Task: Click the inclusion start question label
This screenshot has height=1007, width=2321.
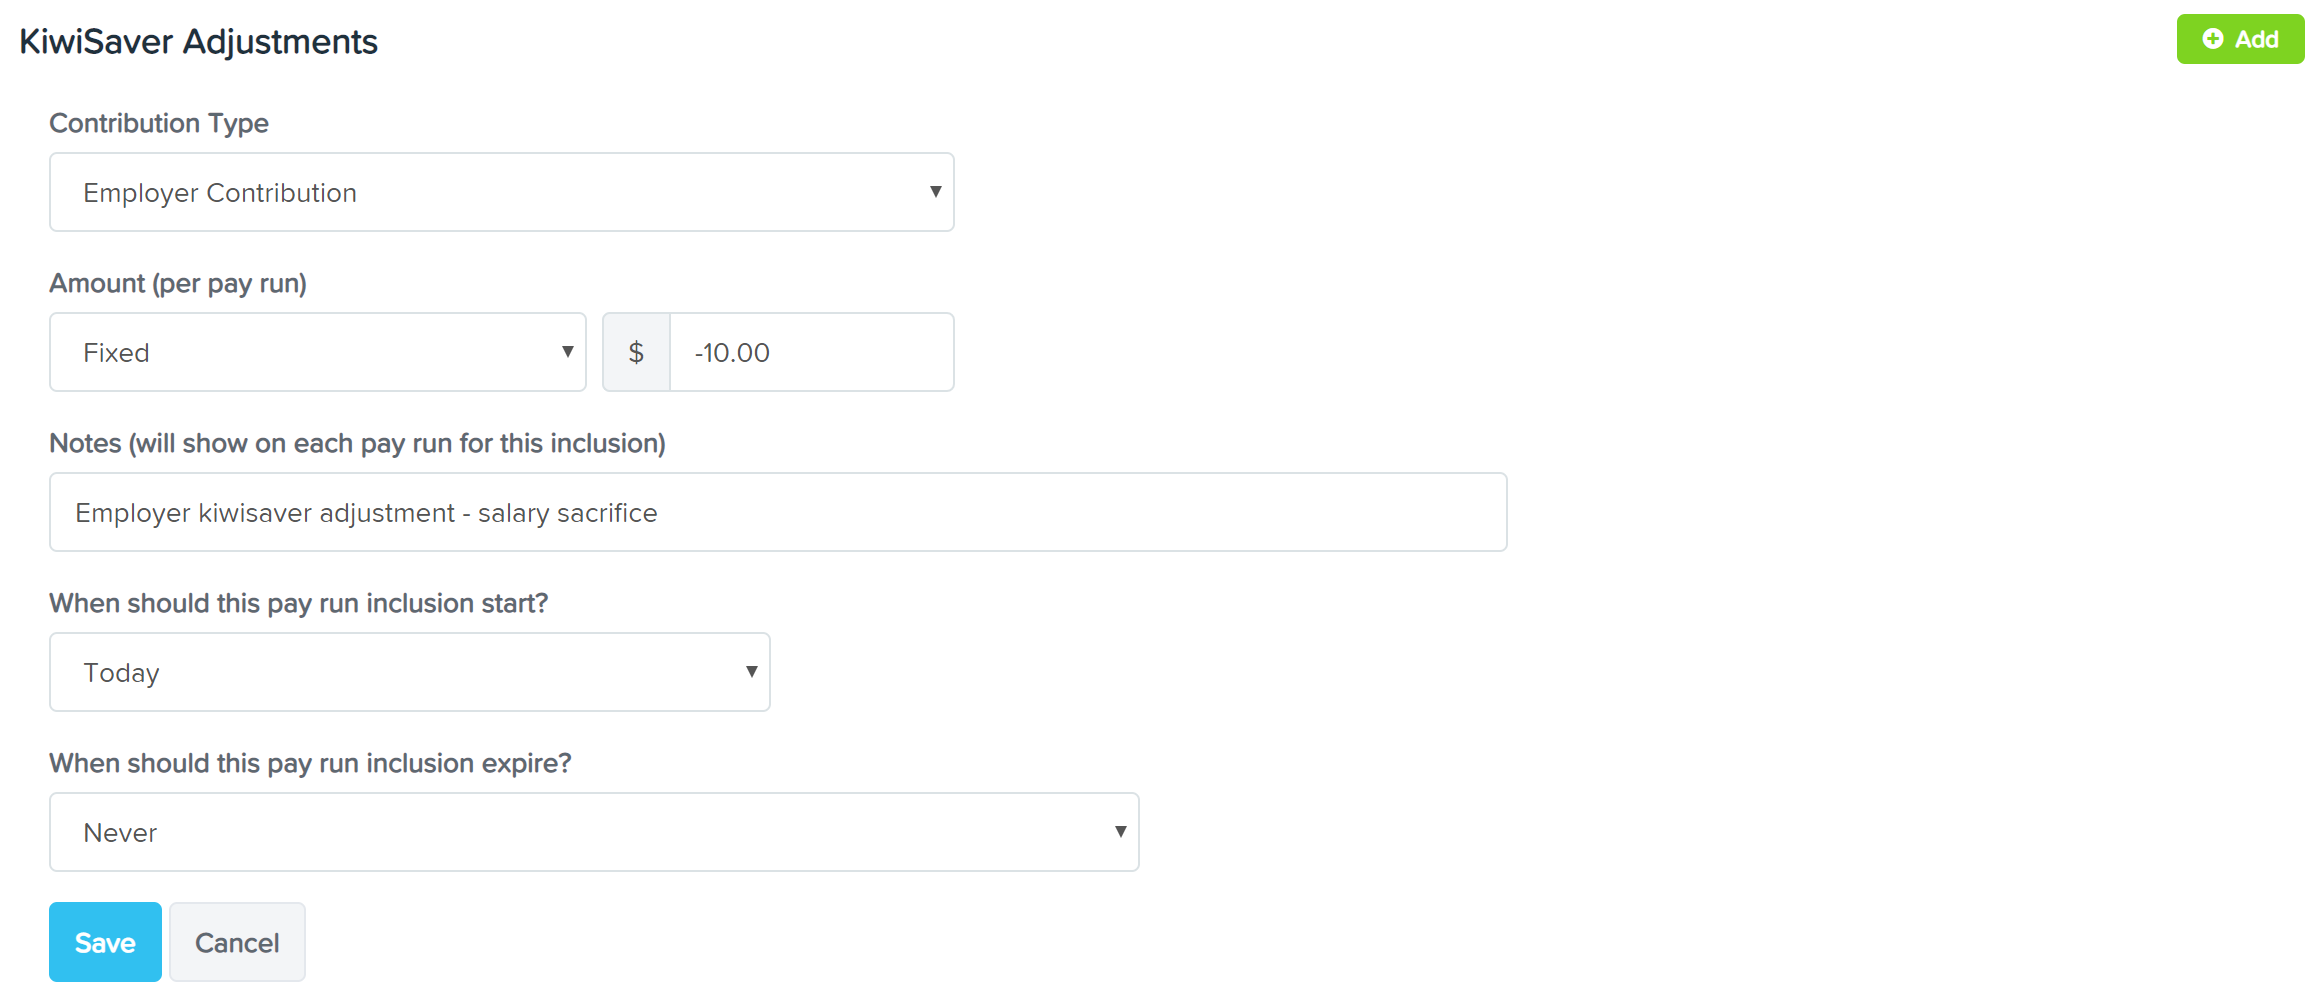Action: (x=299, y=603)
